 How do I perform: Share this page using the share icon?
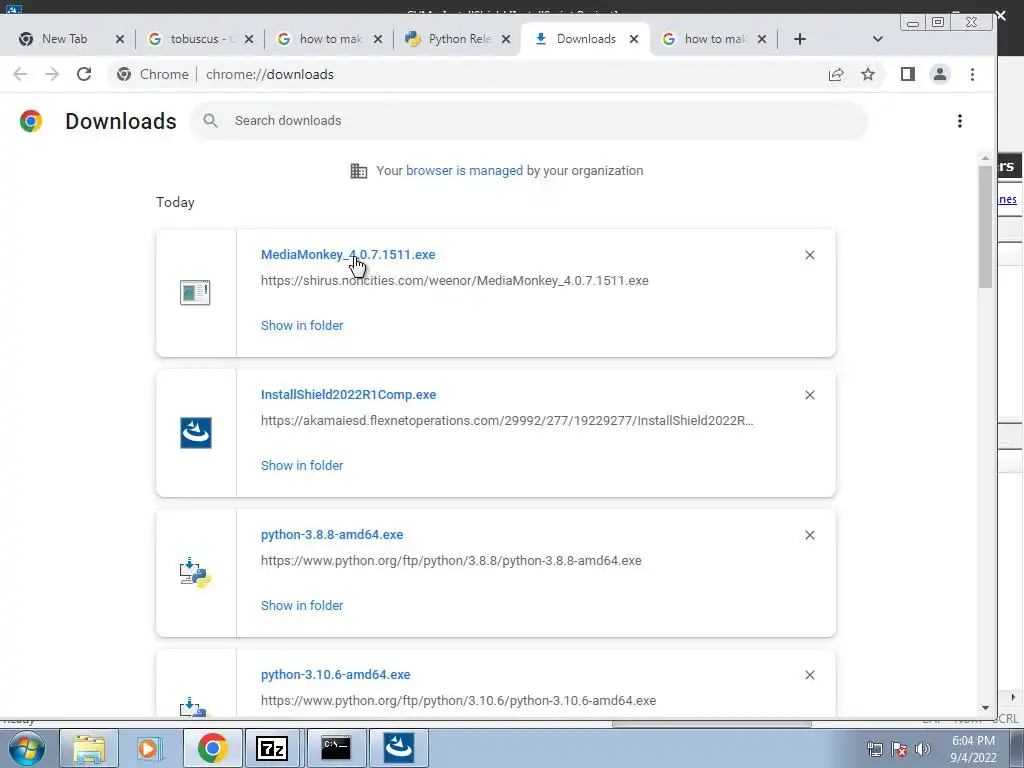pyautogui.click(x=836, y=74)
